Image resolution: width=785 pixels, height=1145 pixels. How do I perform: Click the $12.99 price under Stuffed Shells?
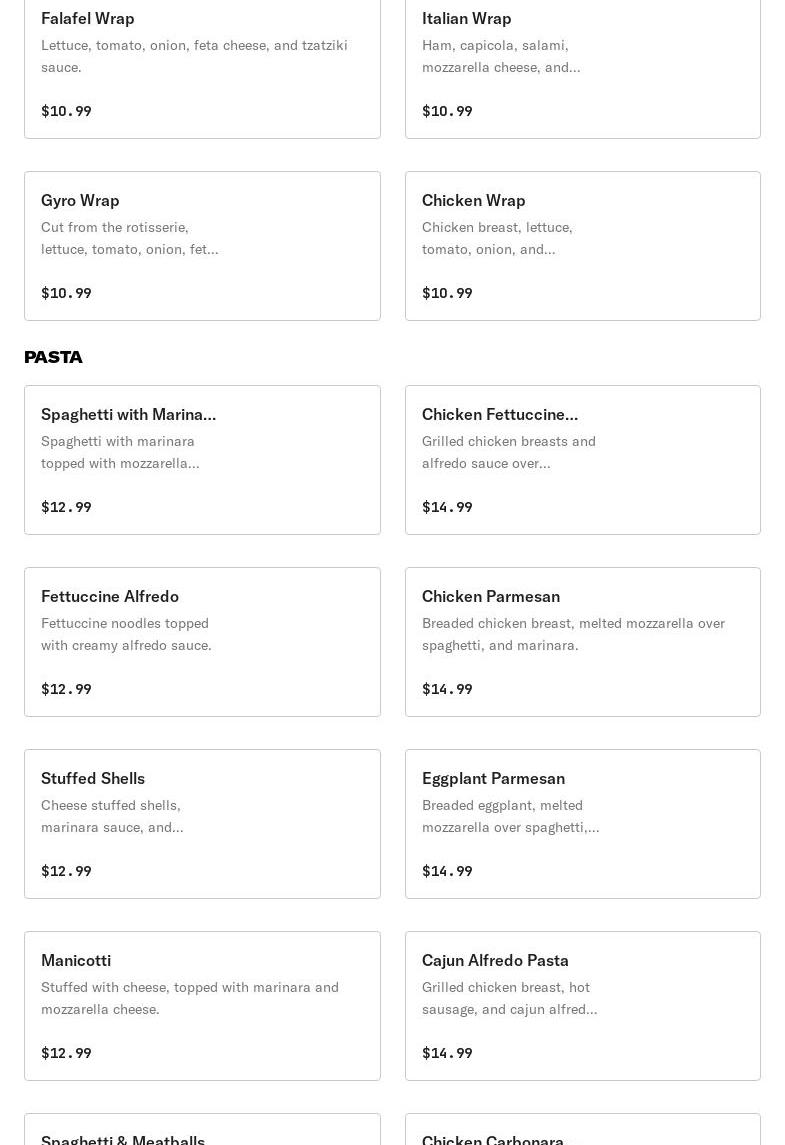click(66, 871)
